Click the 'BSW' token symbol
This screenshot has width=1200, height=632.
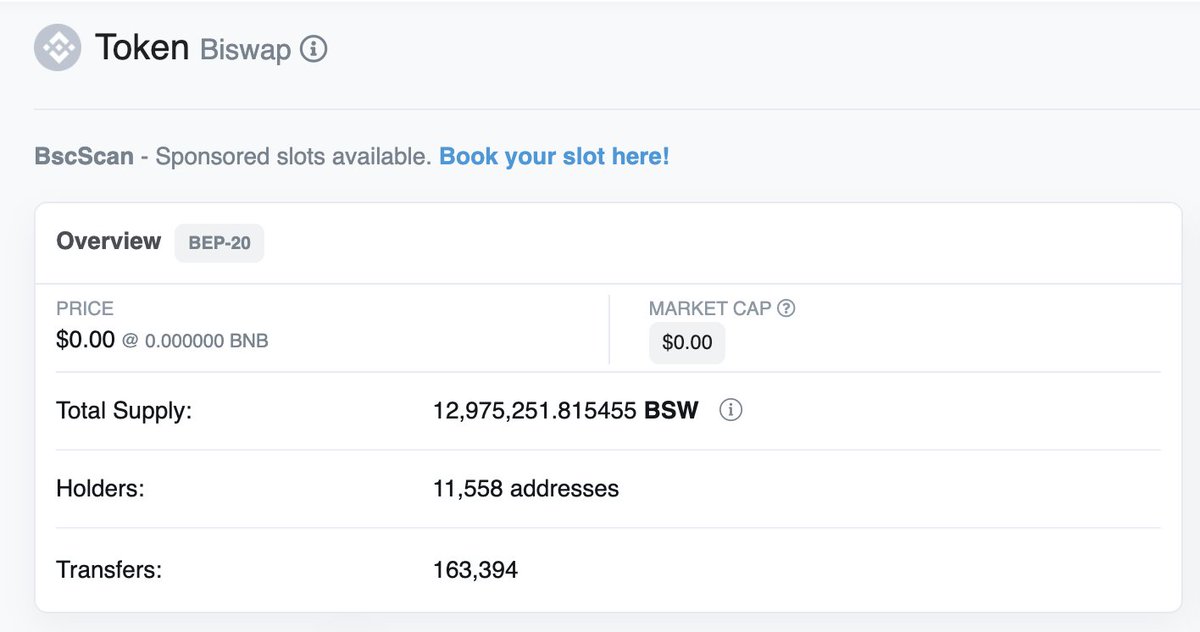[x=671, y=411]
